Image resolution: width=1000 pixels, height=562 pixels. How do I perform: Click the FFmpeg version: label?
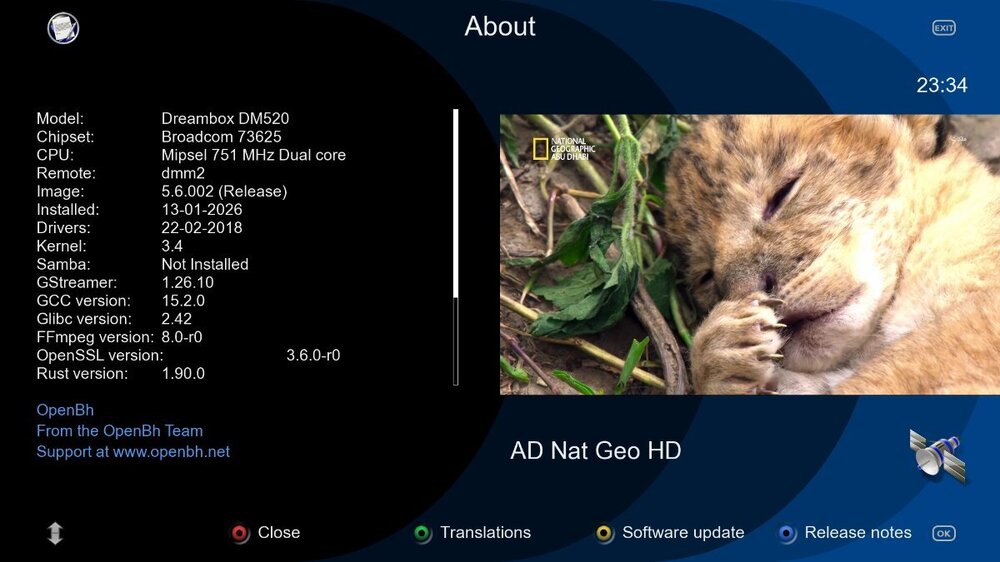[x=95, y=337]
